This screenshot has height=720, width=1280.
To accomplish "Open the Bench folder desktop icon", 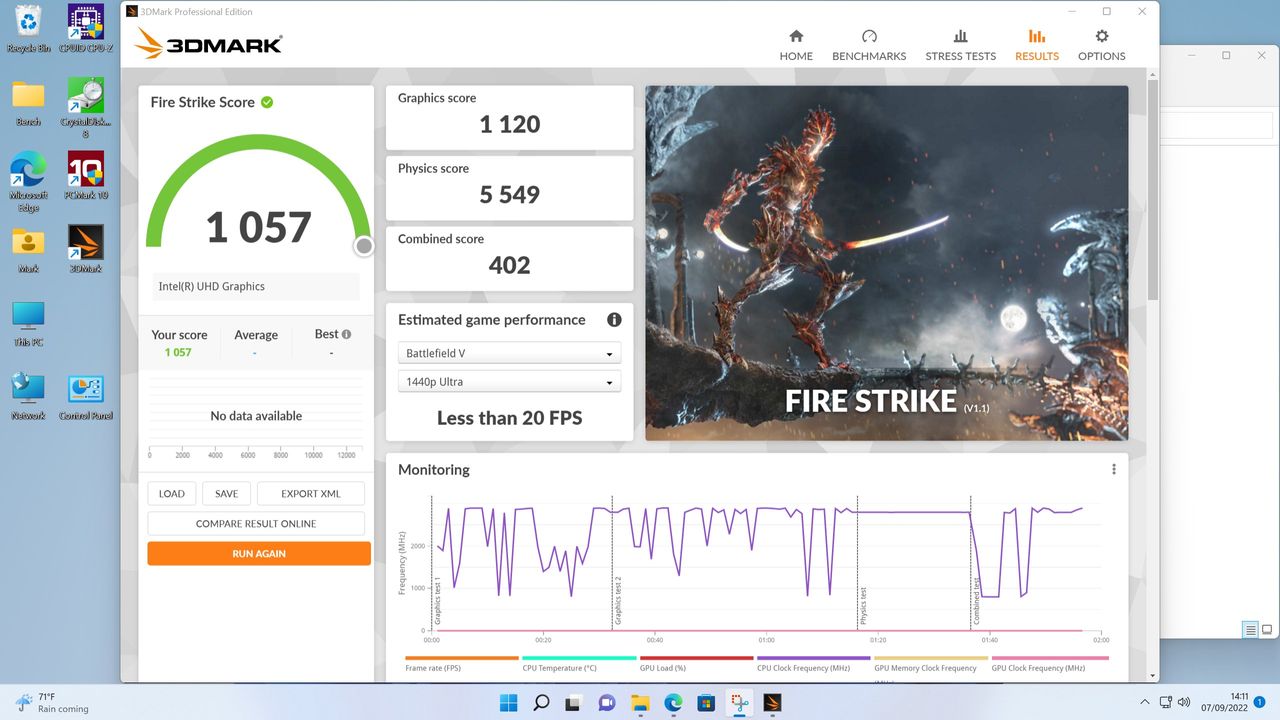I will [29, 102].
